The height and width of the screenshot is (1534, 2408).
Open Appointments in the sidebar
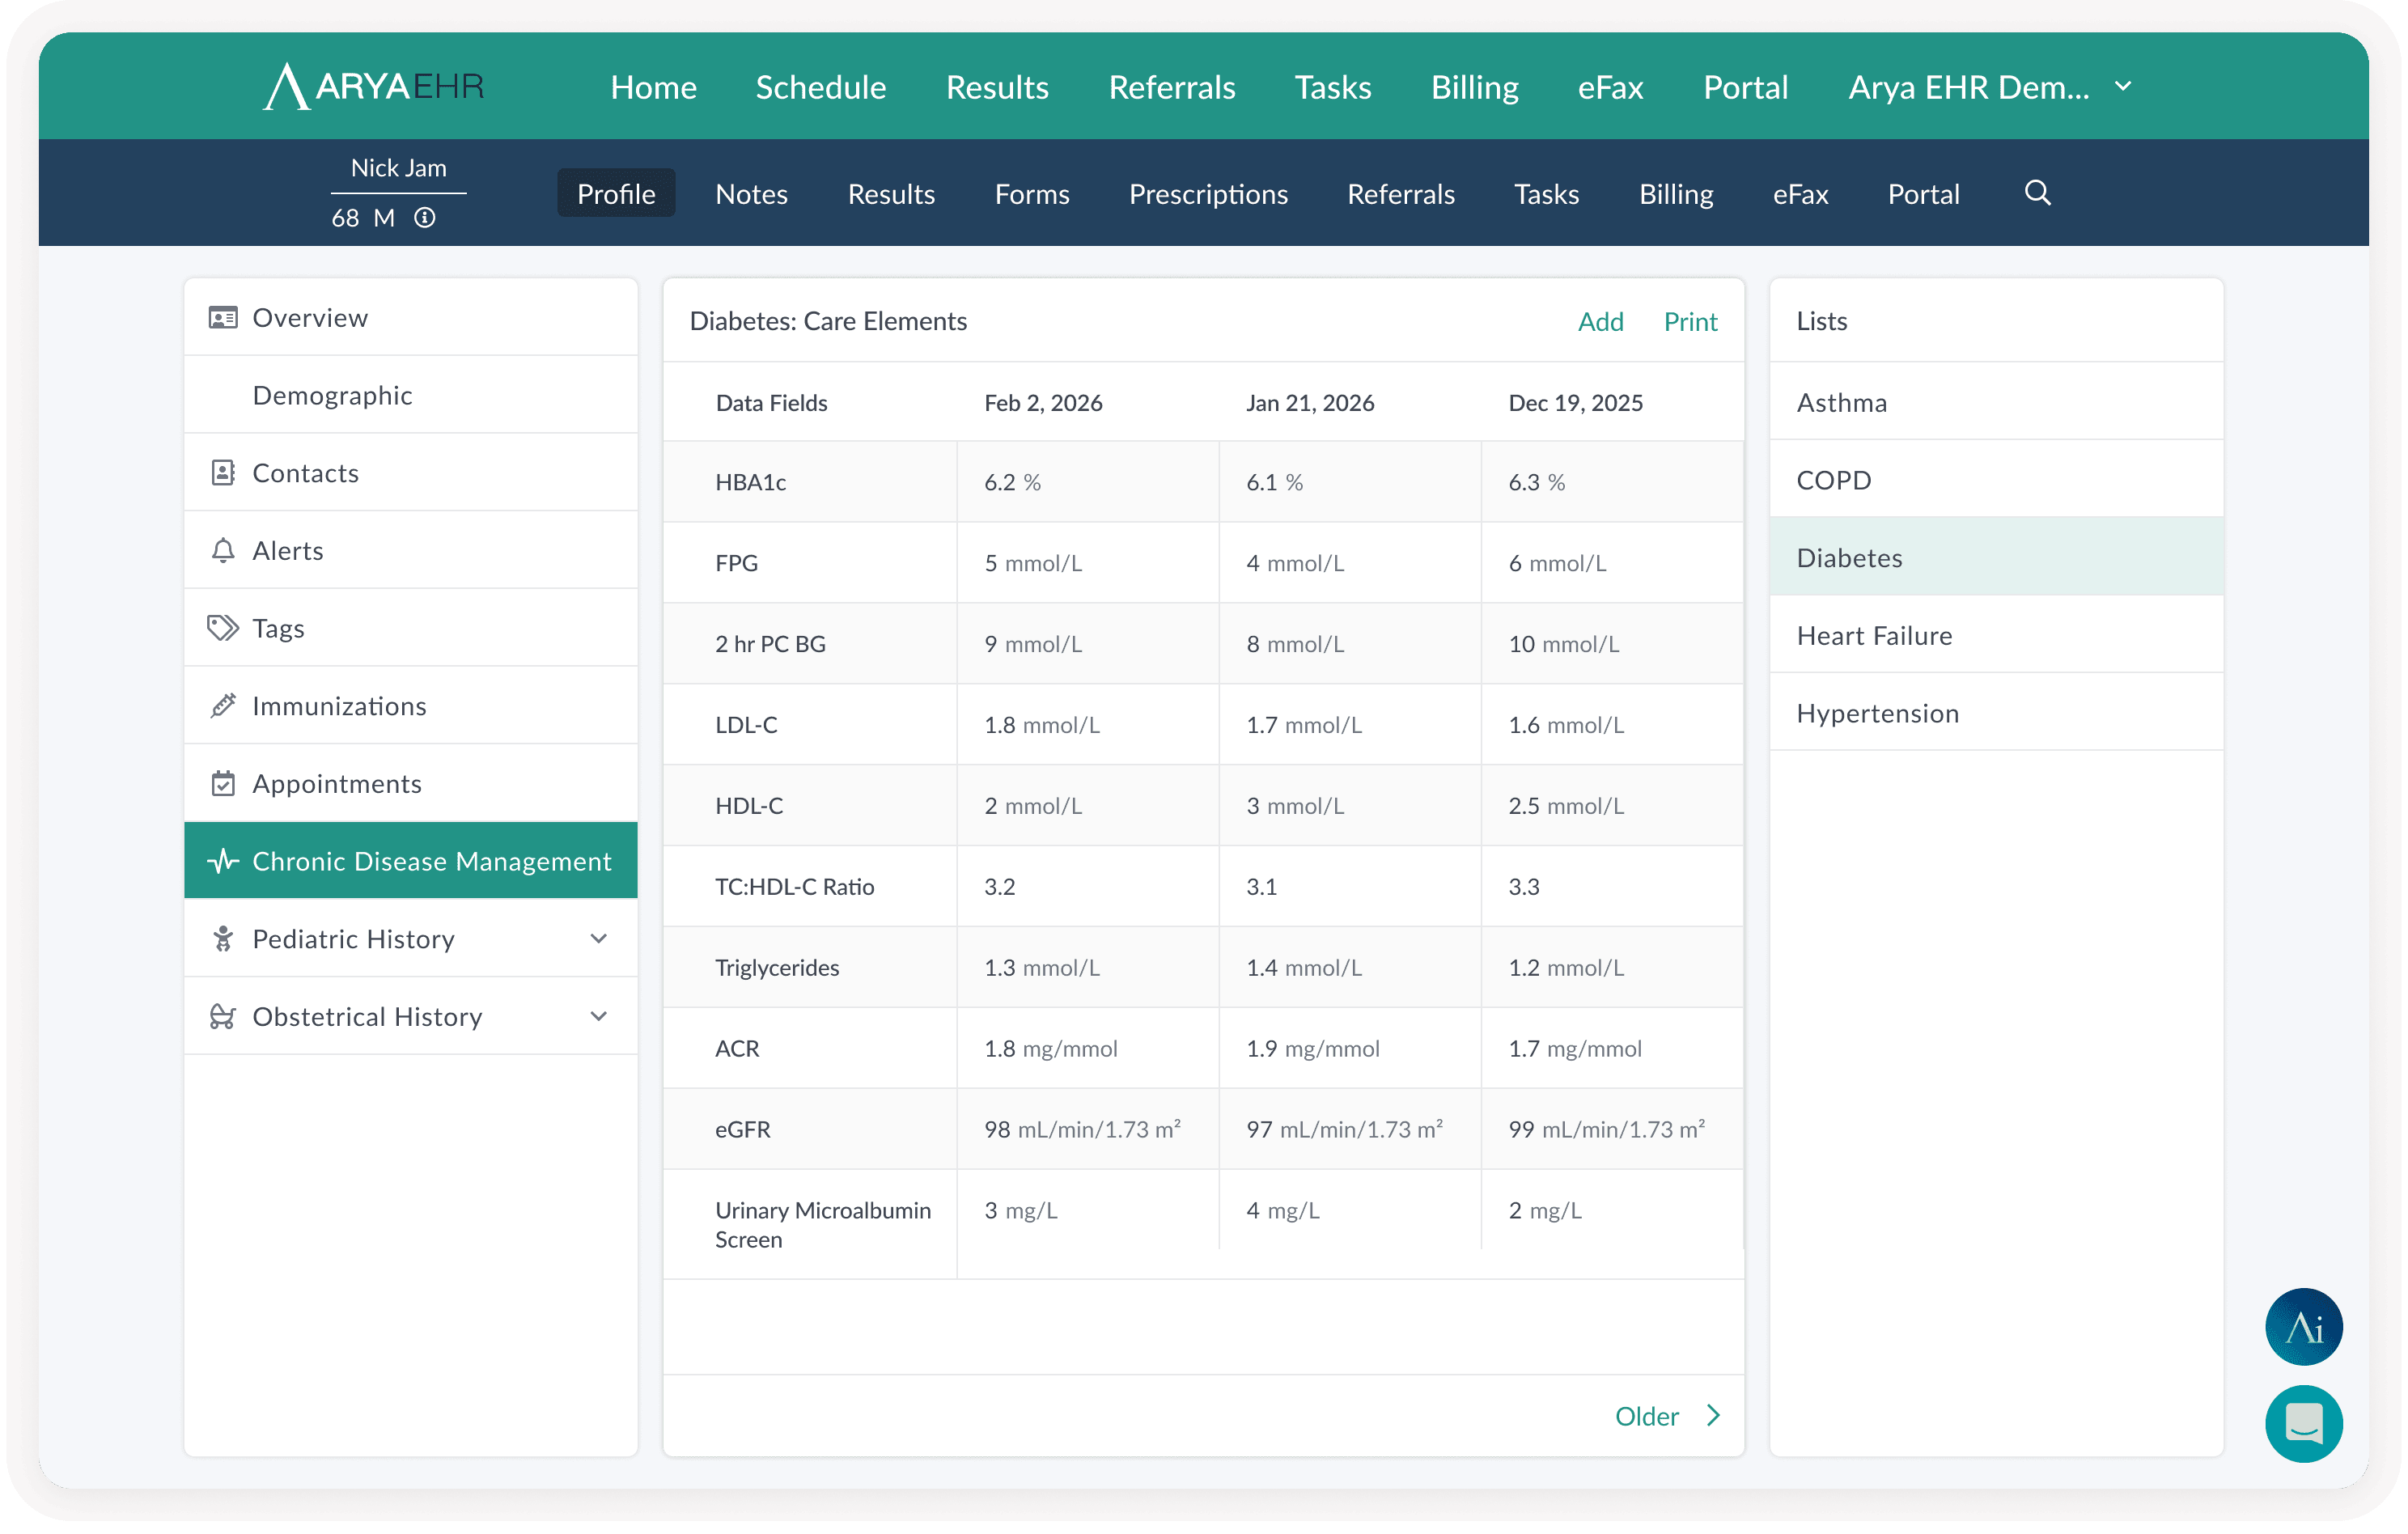[410, 783]
